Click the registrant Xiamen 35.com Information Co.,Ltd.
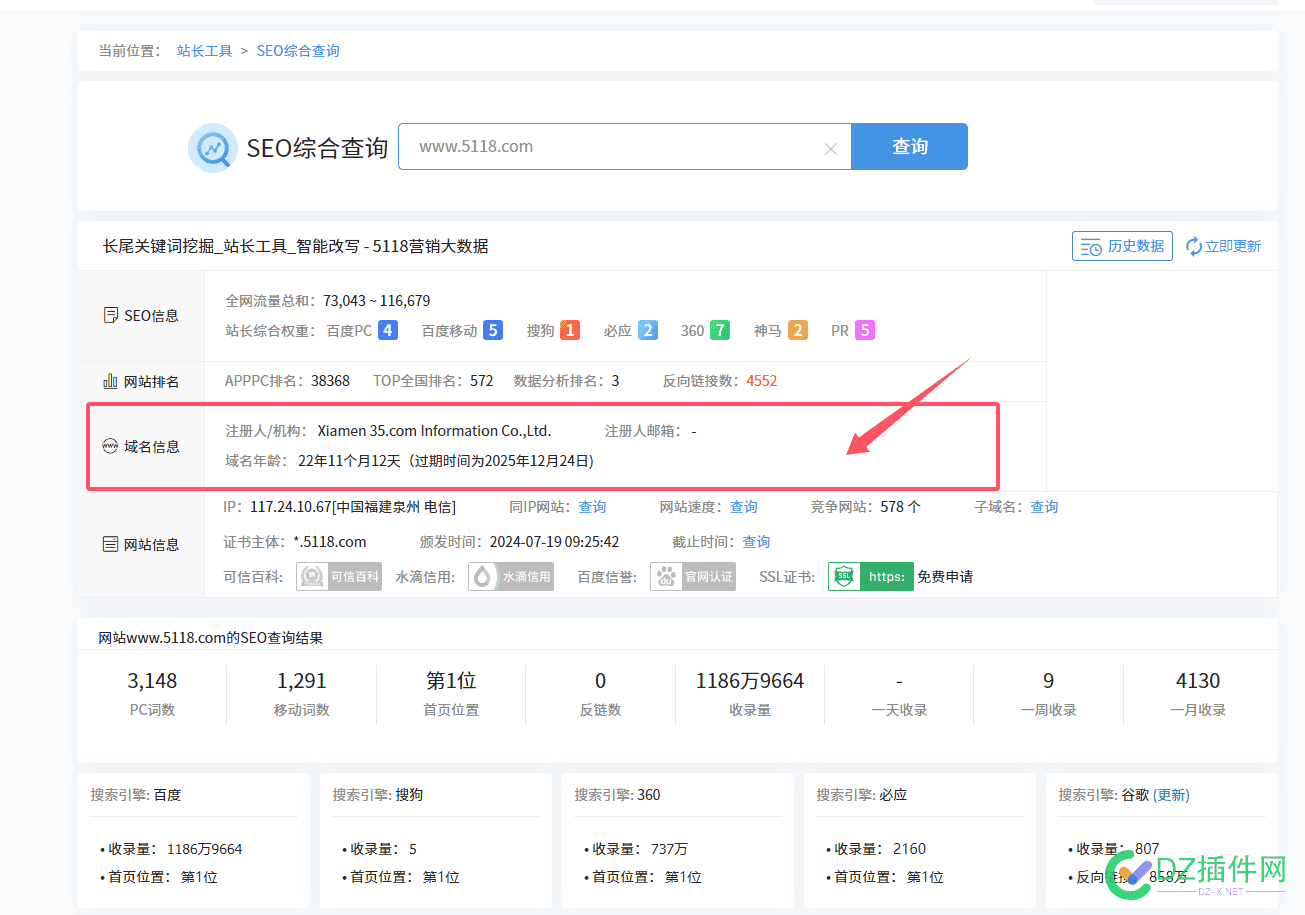The height and width of the screenshot is (915, 1305). point(434,431)
